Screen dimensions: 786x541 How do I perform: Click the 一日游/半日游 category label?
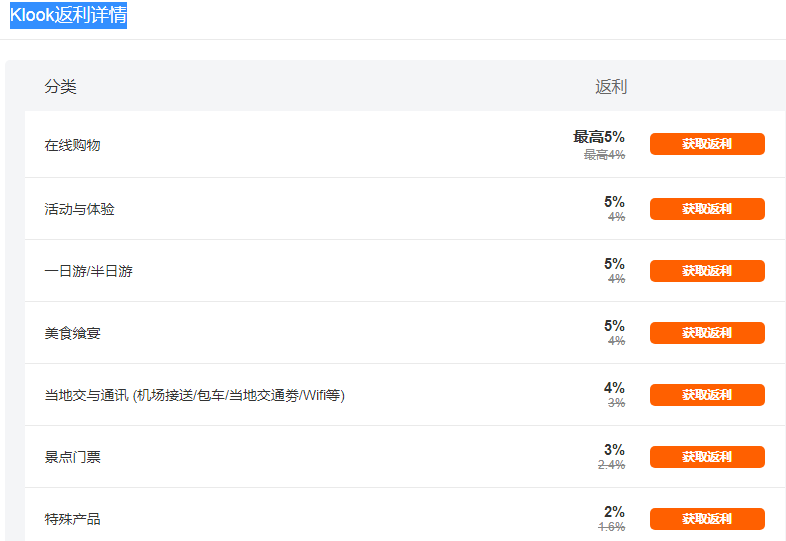pyautogui.click(x=88, y=271)
